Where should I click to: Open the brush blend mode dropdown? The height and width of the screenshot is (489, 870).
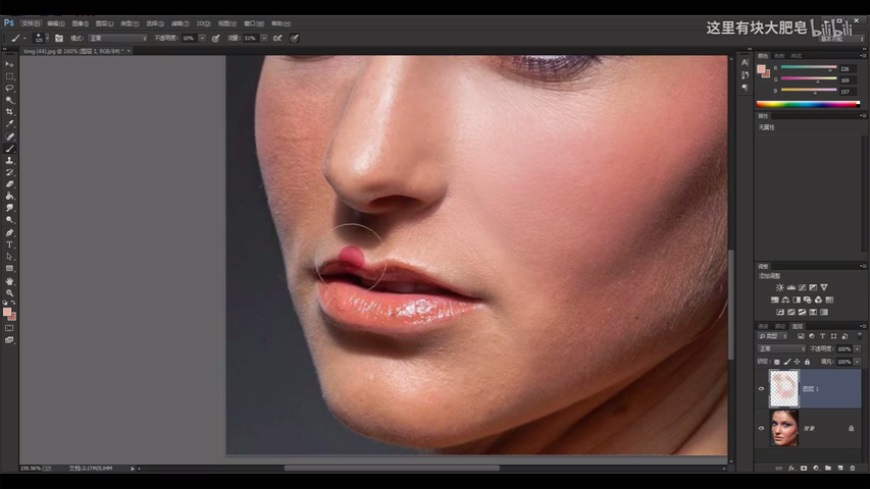(117, 38)
